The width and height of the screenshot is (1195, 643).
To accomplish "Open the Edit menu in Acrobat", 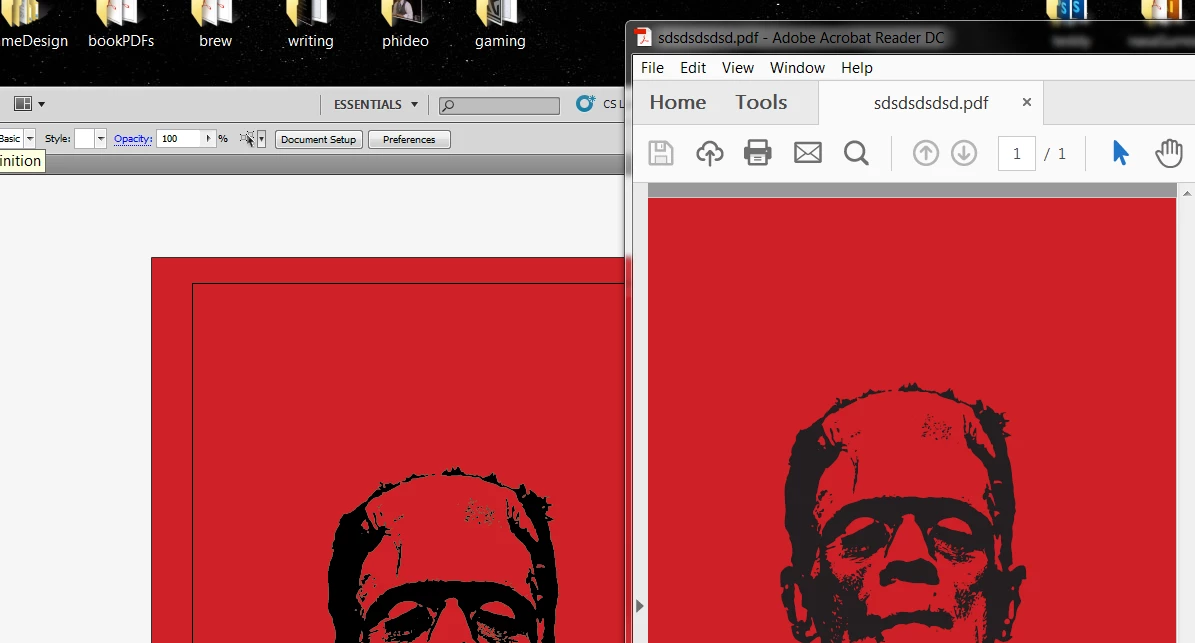I will tap(693, 68).
